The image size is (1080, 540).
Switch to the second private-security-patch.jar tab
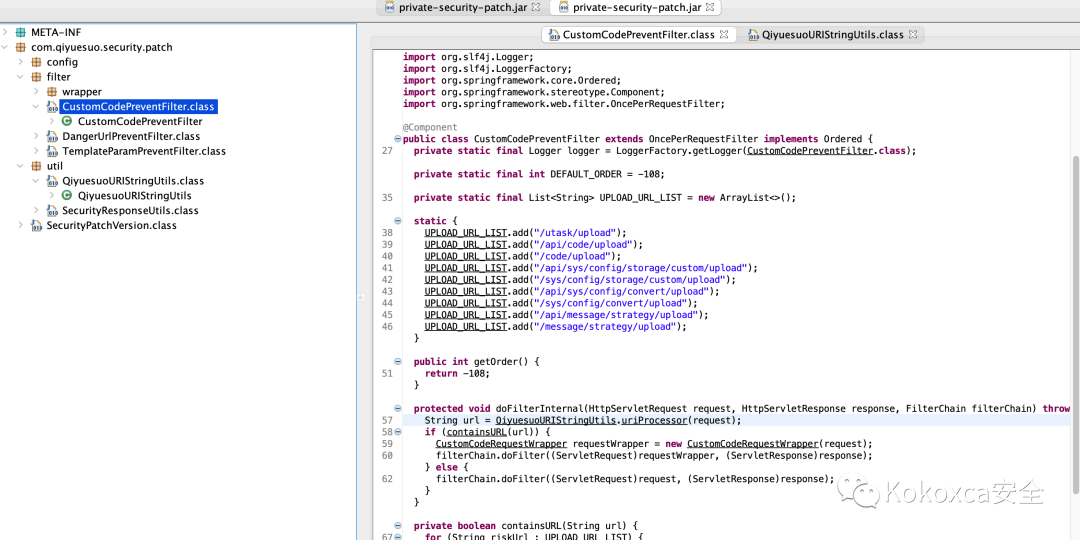click(638, 8)
